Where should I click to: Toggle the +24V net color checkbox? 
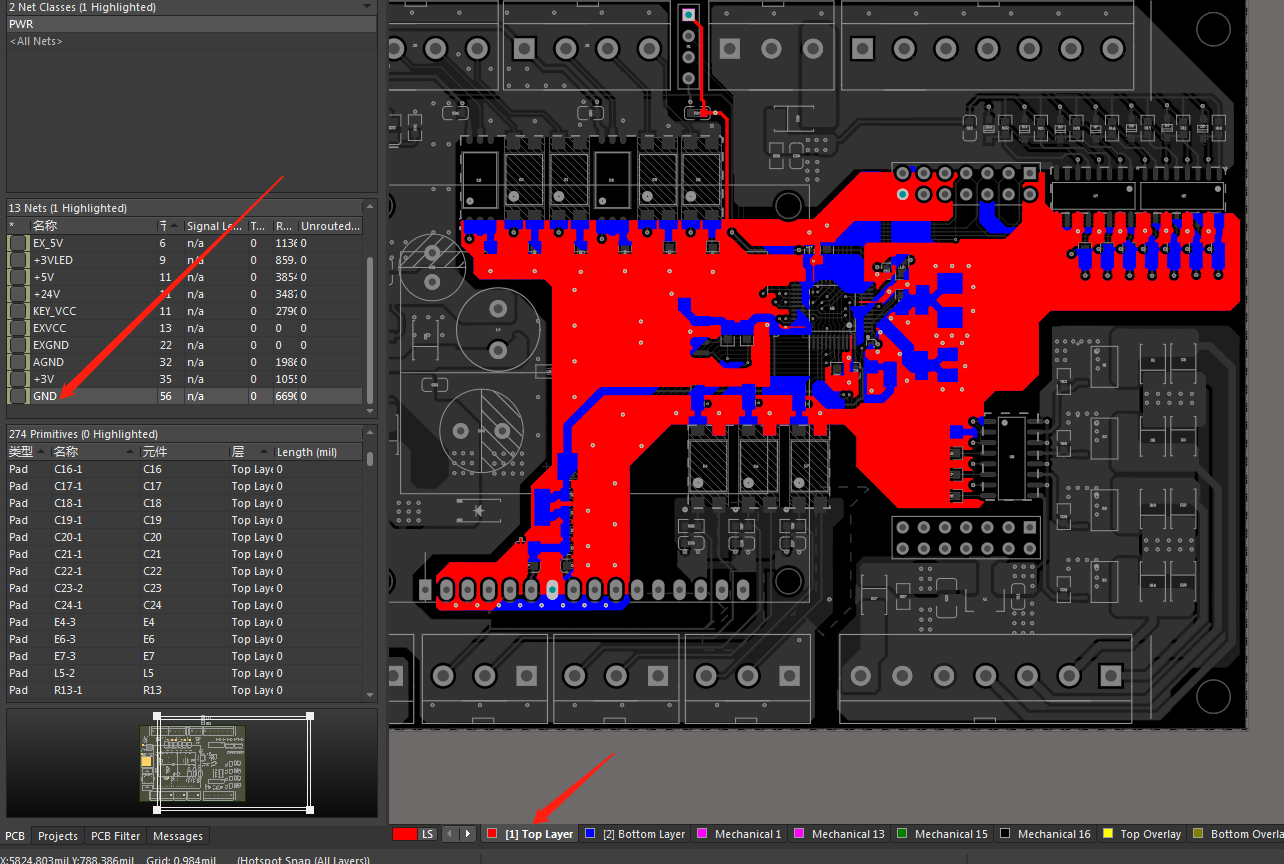click(18, 294)
